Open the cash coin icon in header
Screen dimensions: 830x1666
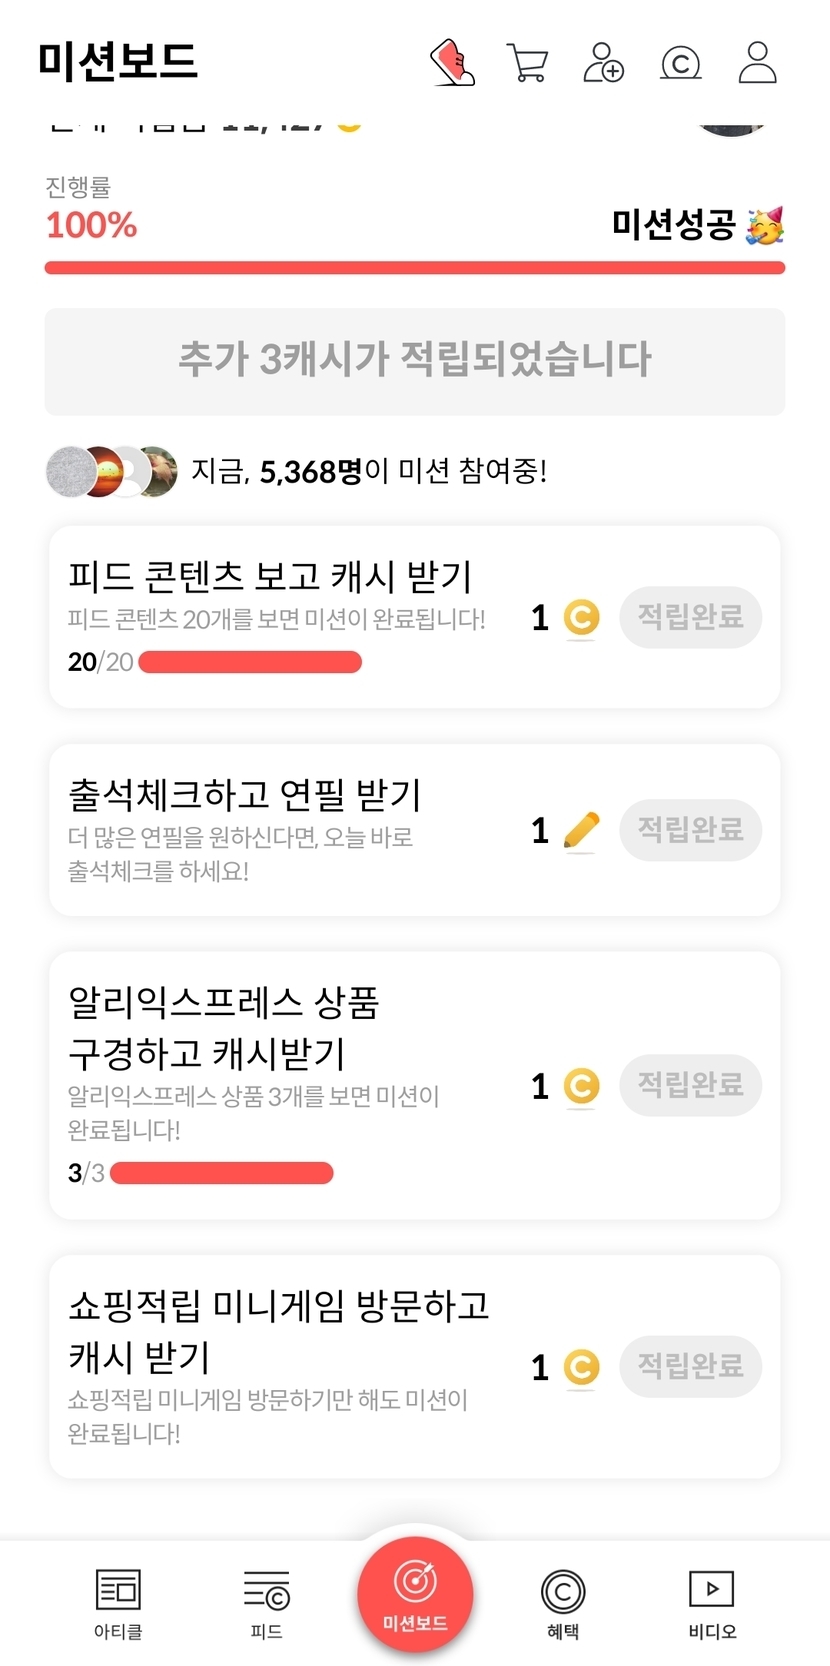tap(681, 63)
